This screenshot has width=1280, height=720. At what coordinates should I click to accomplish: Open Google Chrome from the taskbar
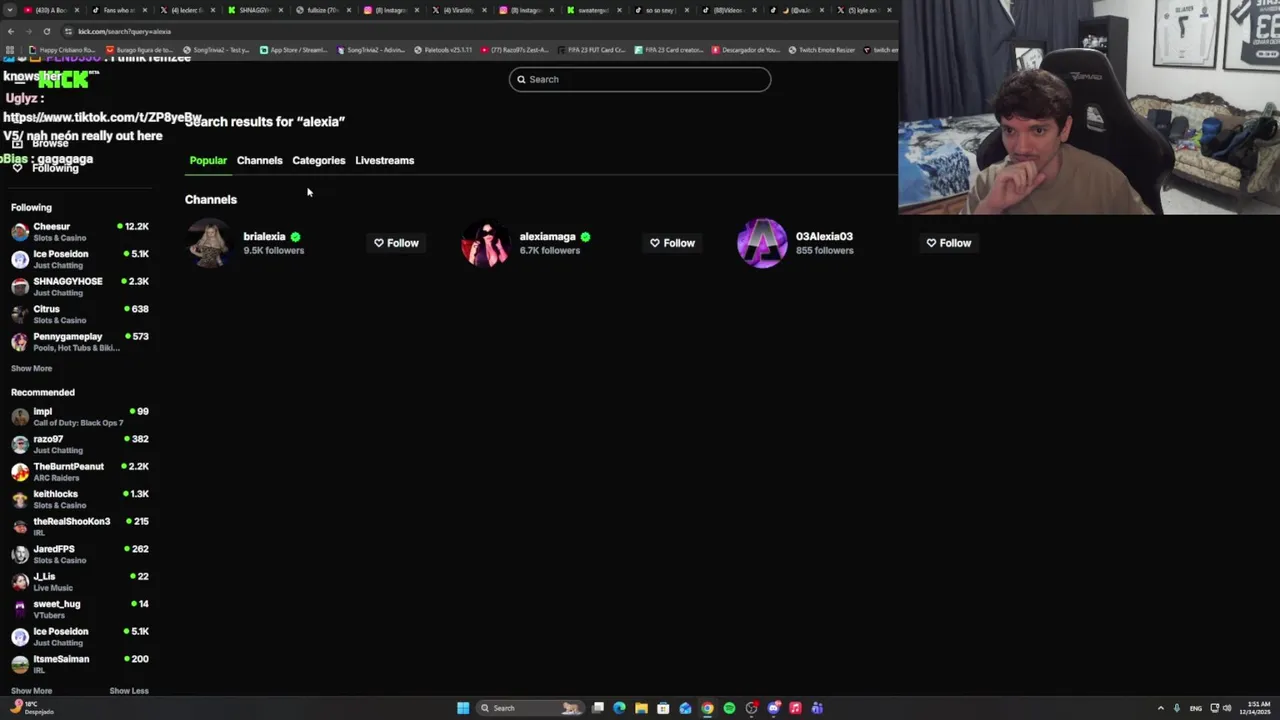pyautogui.click(x=707, y=708)
